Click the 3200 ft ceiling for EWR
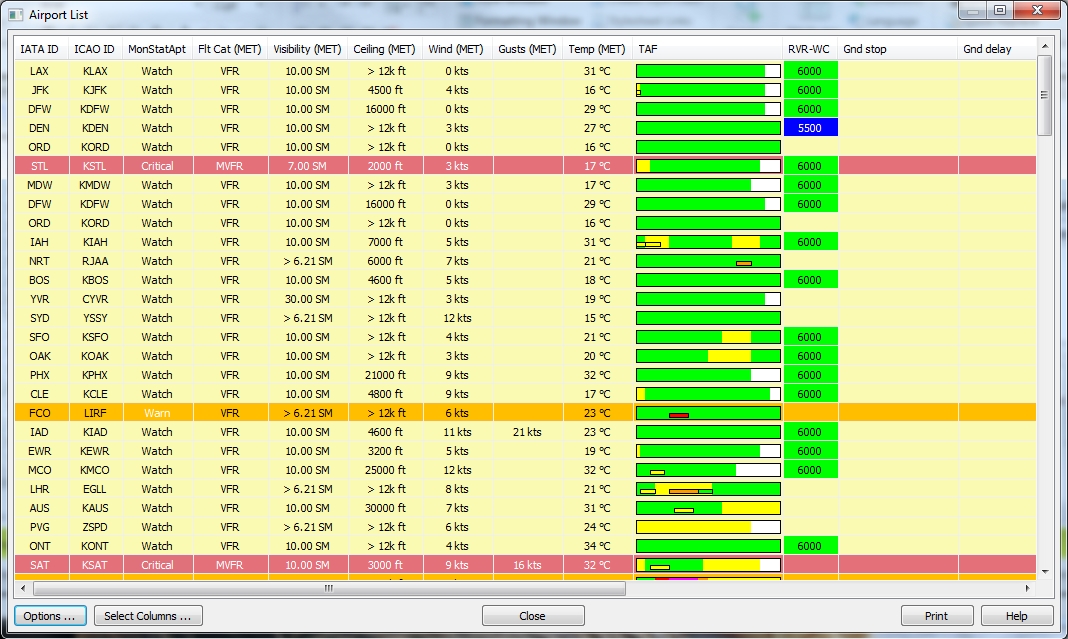1068x639 pixels. tap(385, 451)
